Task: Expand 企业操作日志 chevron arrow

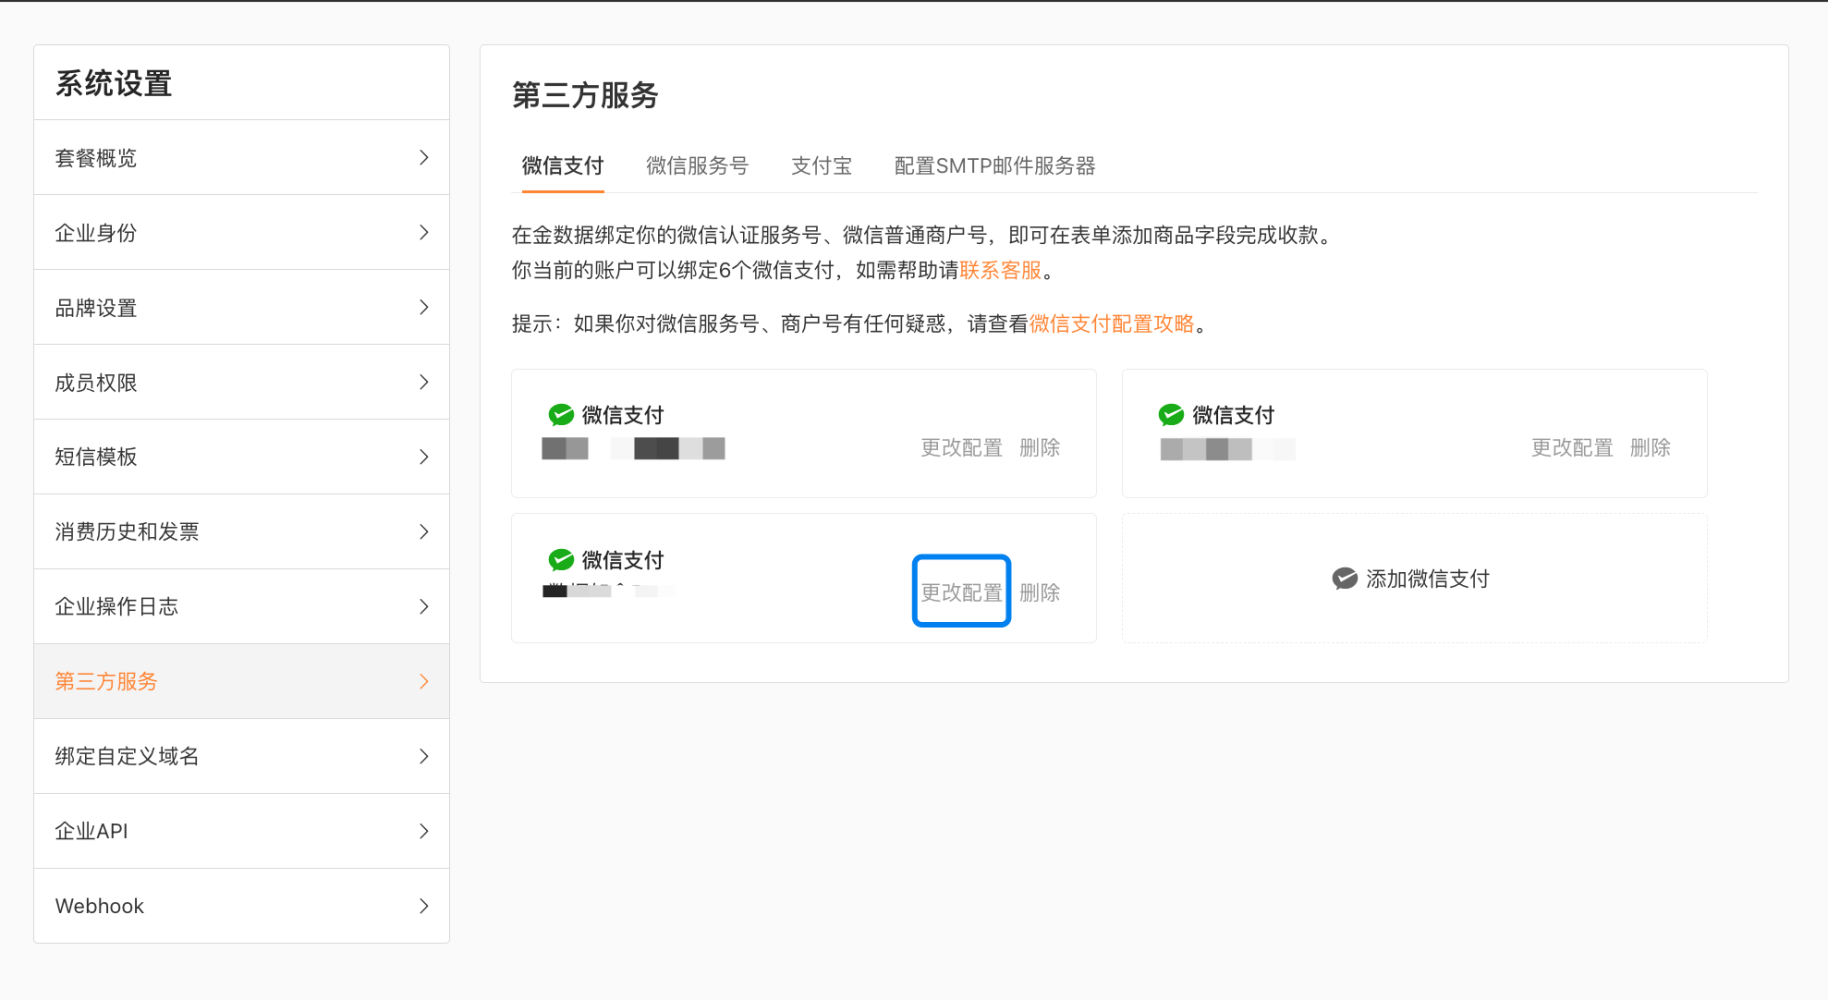Action: pos(424,607)
